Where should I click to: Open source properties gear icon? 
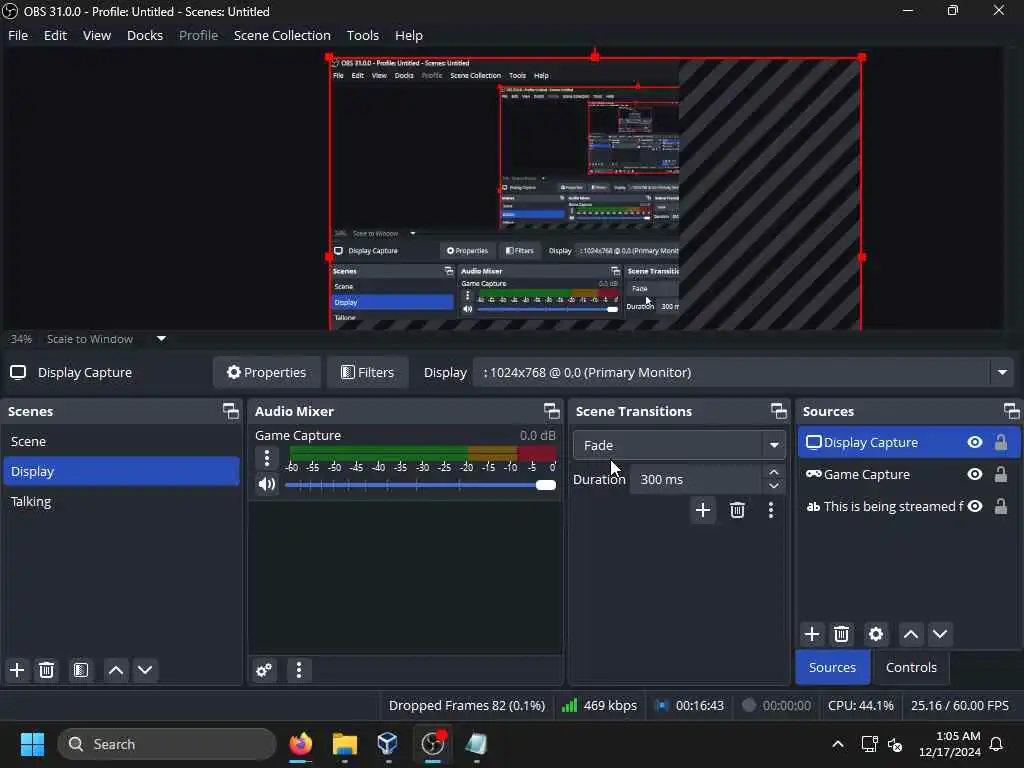tap(876, 634)
